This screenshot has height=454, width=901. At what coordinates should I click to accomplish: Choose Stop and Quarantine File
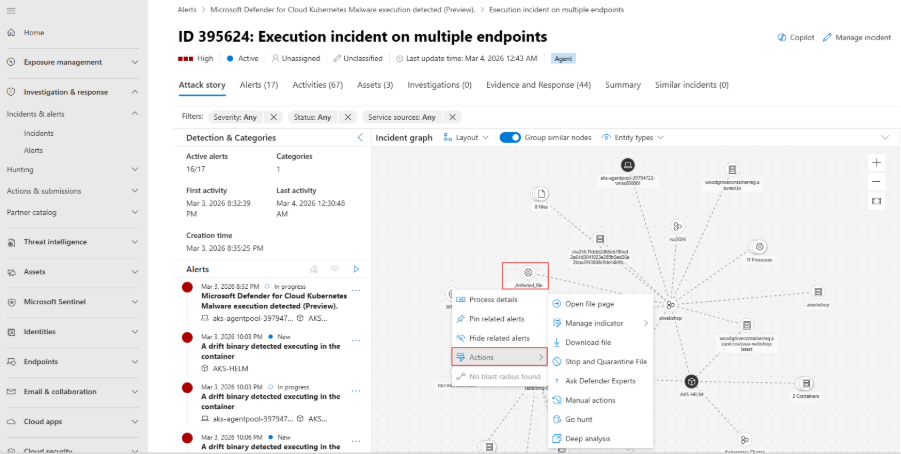click(600, 361)
